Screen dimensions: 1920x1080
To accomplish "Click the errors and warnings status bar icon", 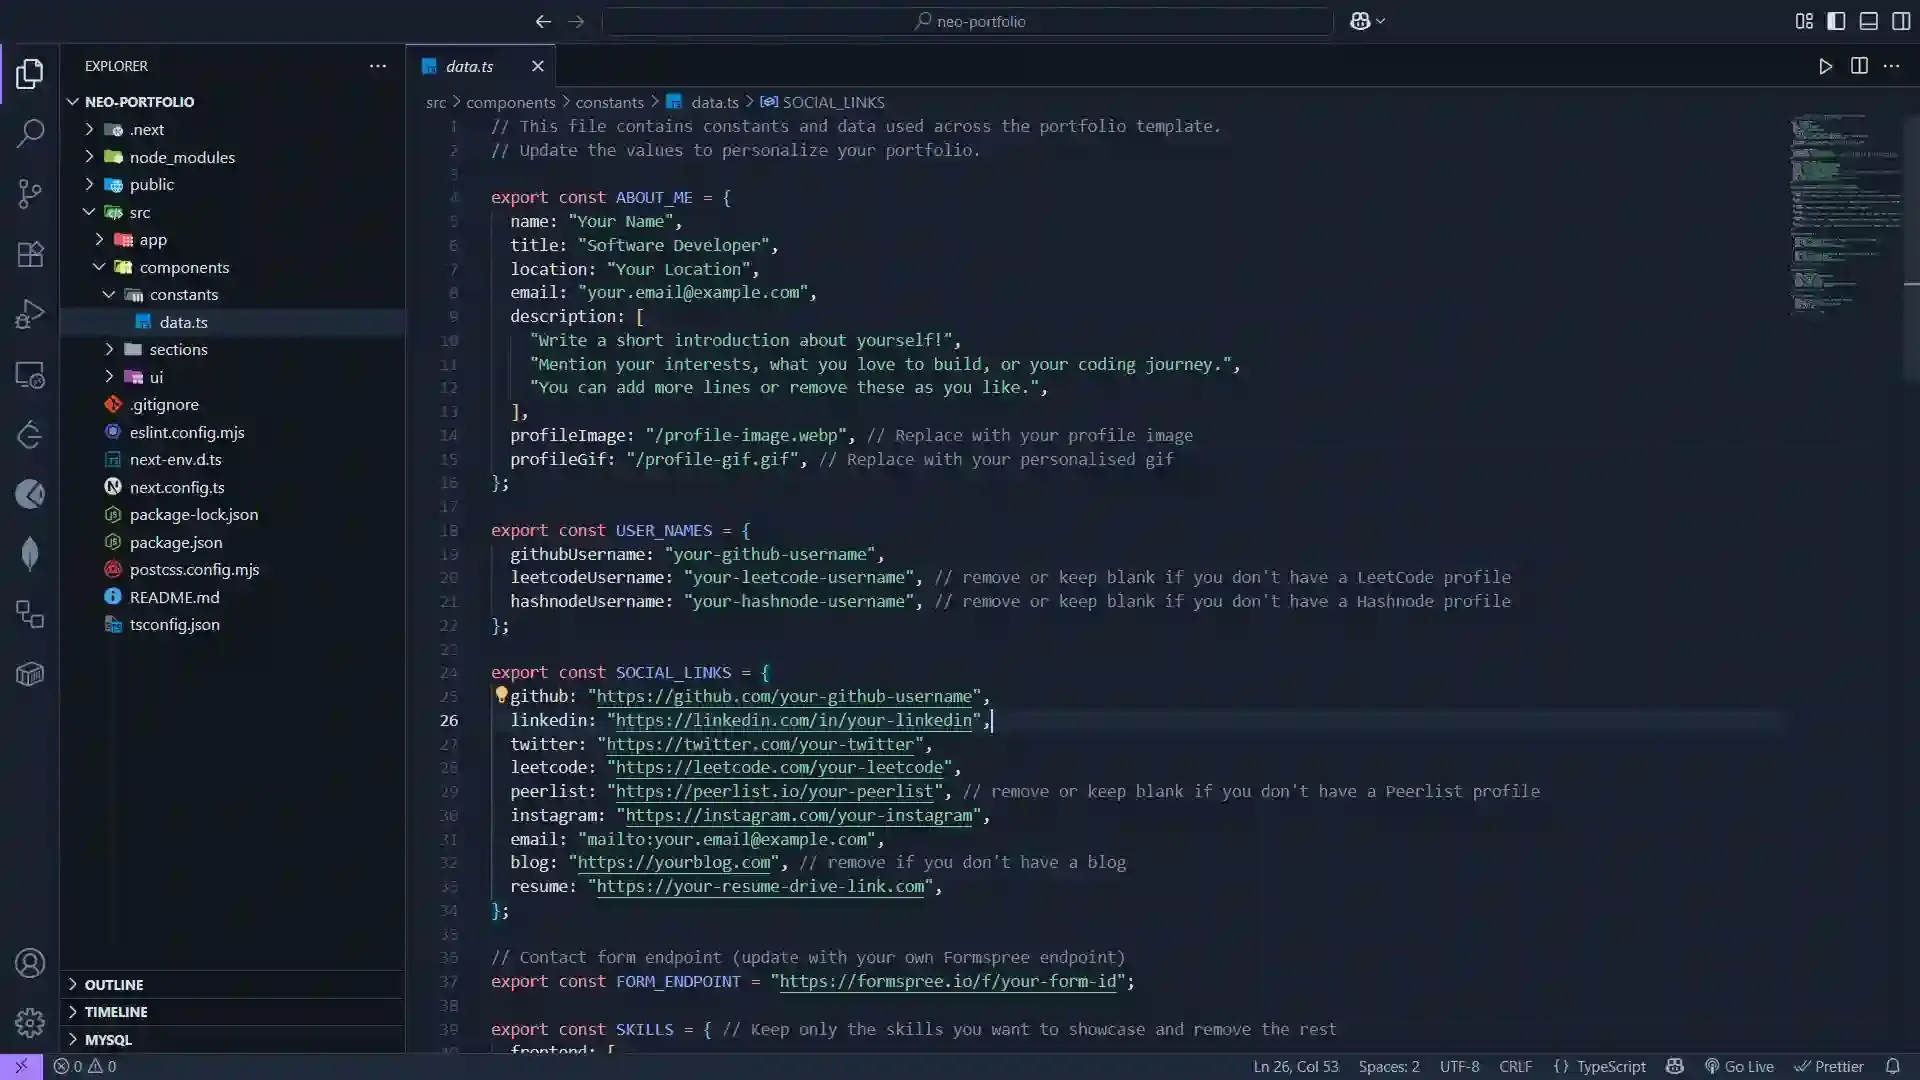I will [x=85, y=1066].
